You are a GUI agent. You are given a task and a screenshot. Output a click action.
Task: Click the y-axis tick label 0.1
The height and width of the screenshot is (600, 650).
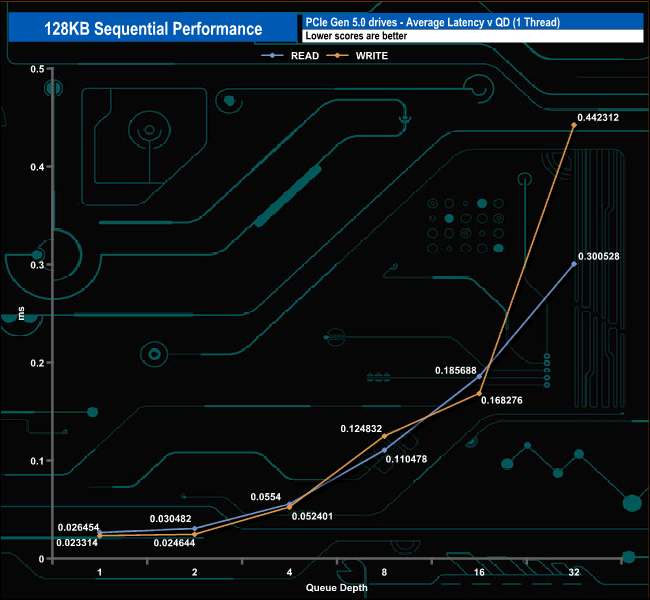tap(37, 461)
